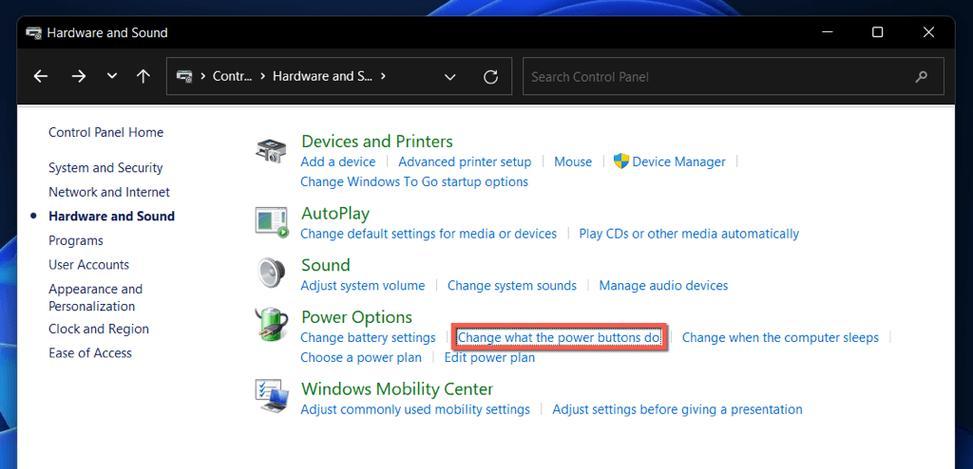Click 'Choose a power plan'

(x=361, y=358)
